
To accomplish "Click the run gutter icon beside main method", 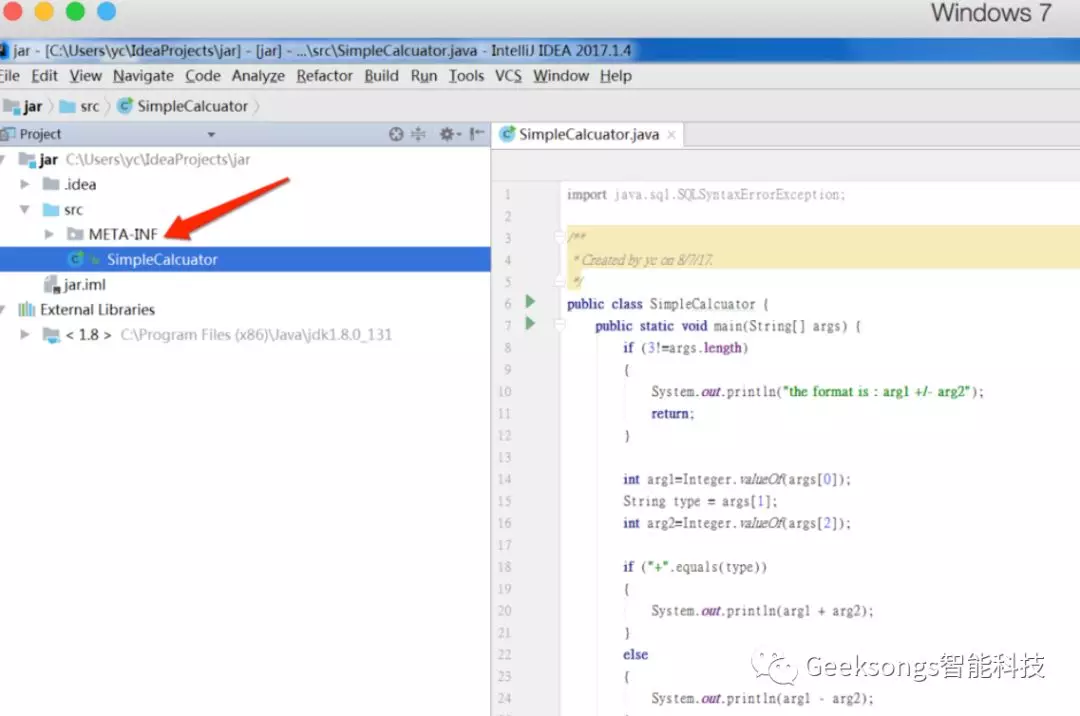I will coord(530,323).
